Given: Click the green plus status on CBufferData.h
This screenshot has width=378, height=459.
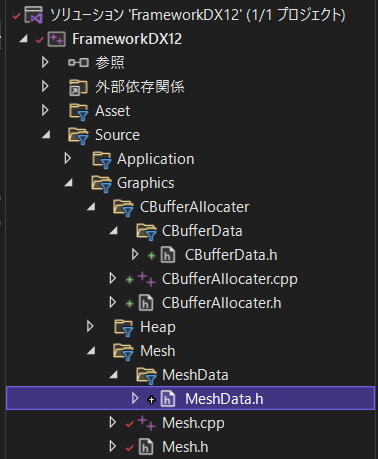Looking at the screenshot, I should pos(151,256).
